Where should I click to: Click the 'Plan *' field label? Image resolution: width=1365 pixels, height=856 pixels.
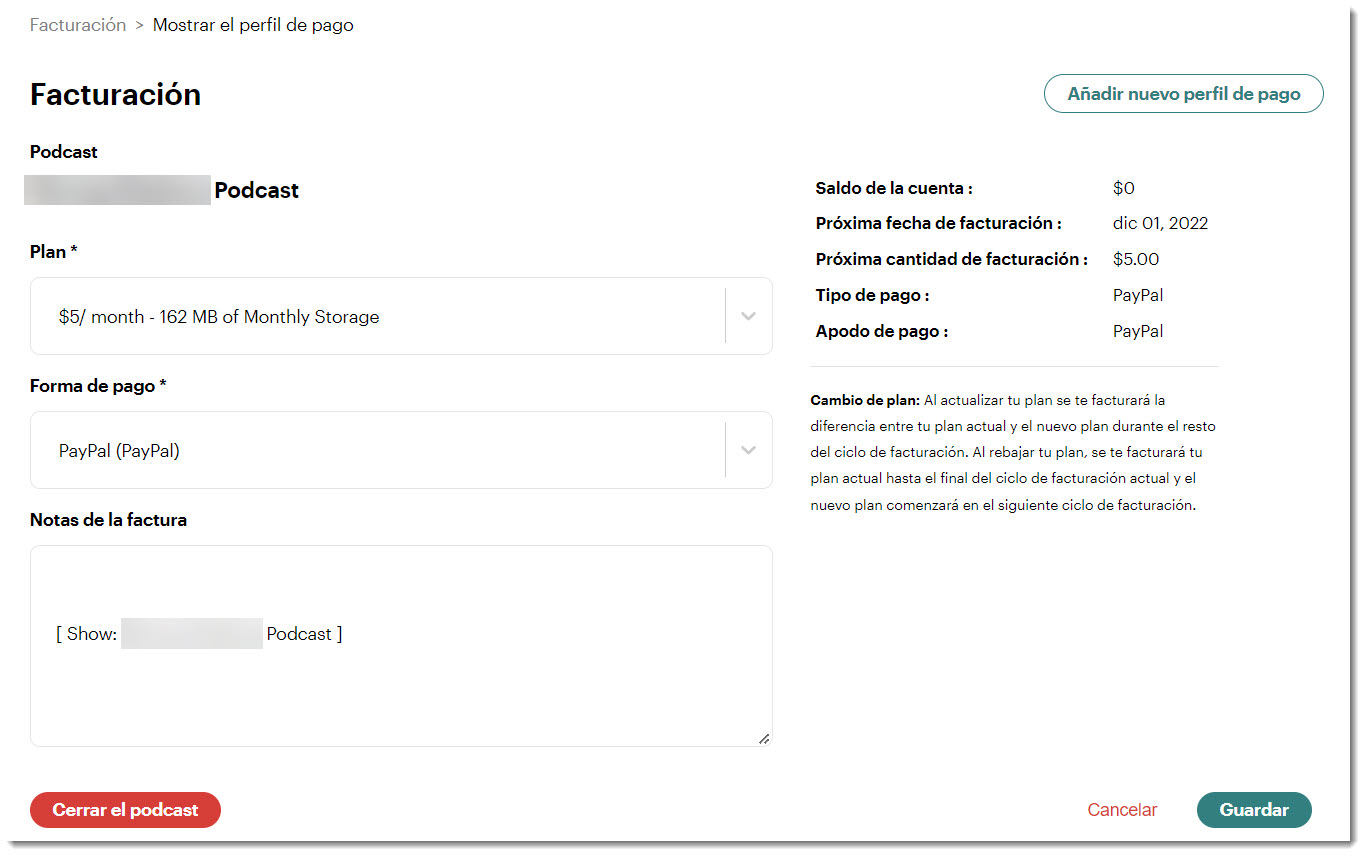click(54, 252)
